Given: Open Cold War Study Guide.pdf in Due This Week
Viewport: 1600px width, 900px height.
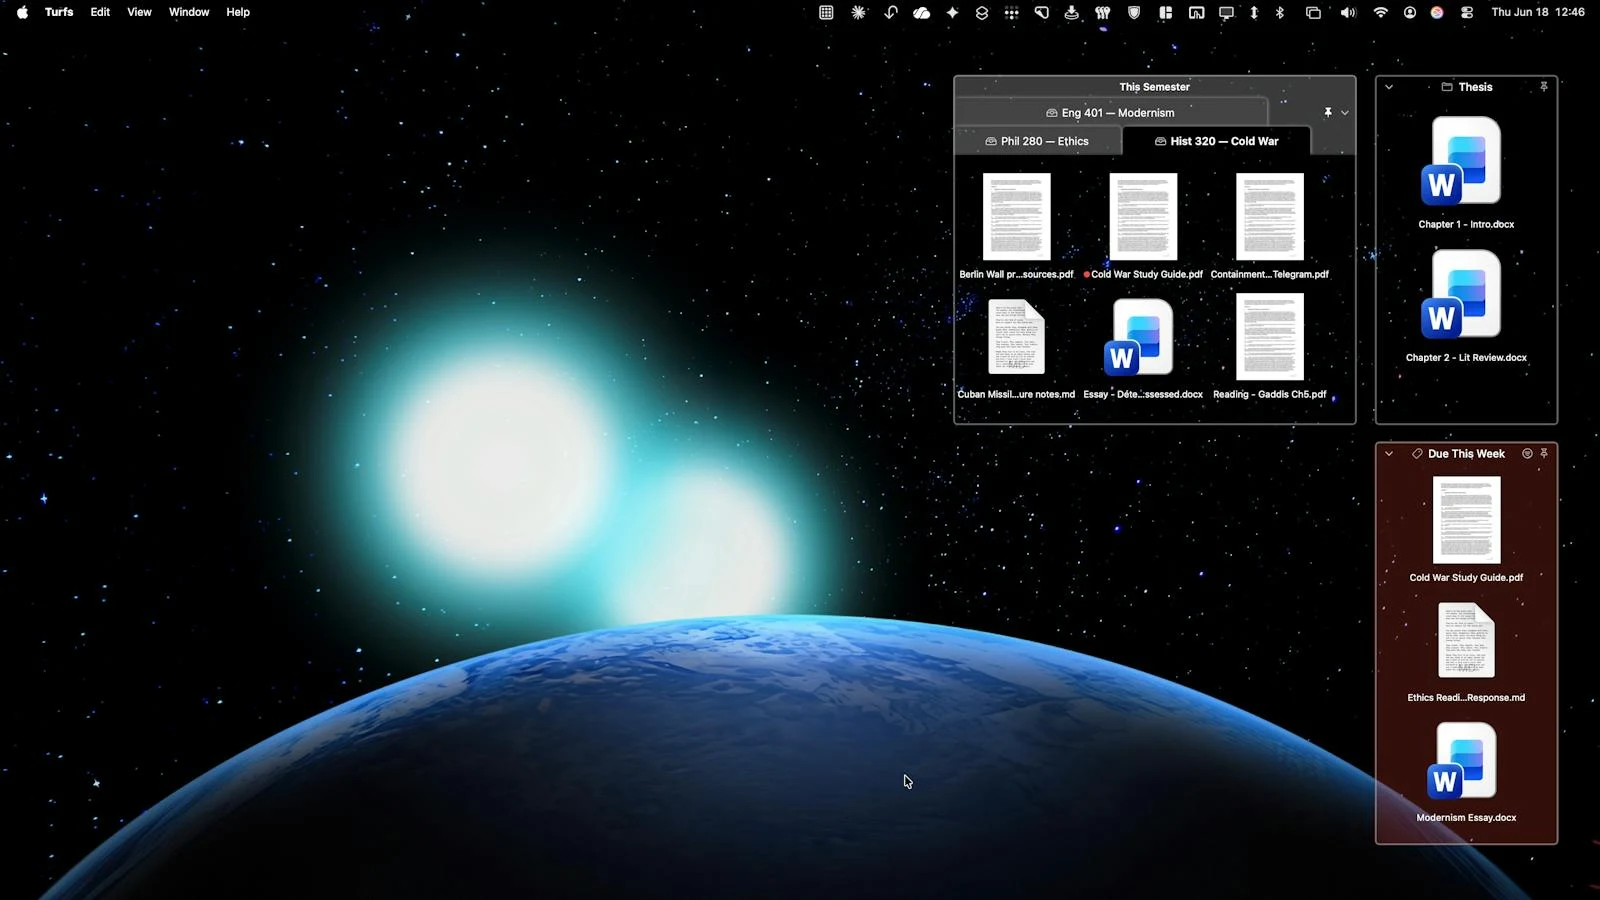Looking at the screenshot, I should pos(1466,520).
